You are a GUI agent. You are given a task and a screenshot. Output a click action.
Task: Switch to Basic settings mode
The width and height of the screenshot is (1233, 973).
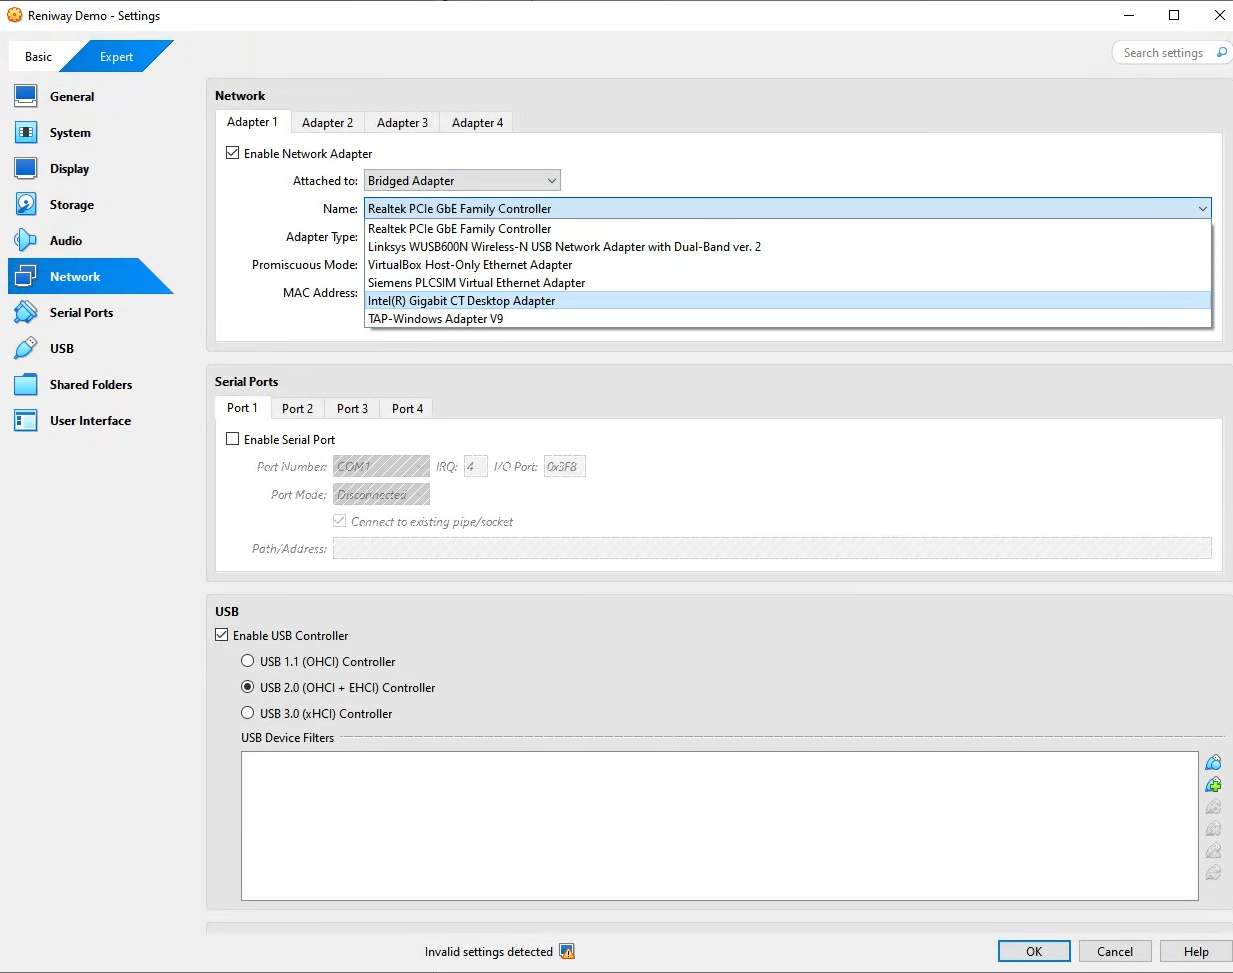(x=39, y=57)
